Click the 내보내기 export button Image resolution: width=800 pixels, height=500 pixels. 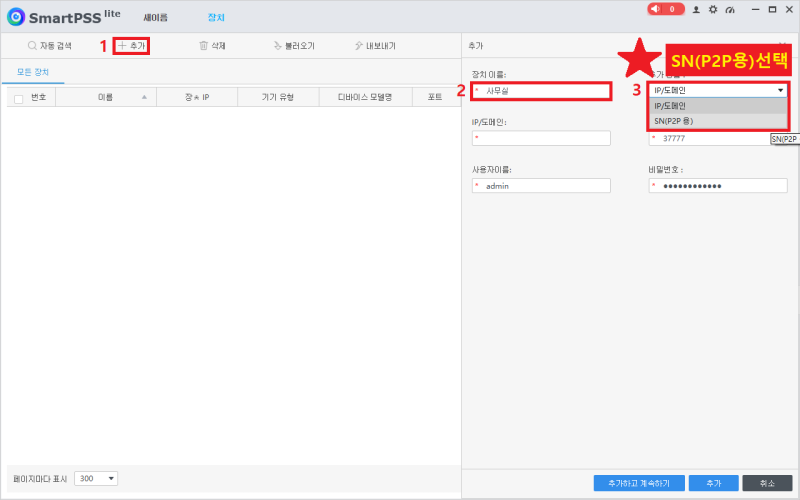[375, 46]
